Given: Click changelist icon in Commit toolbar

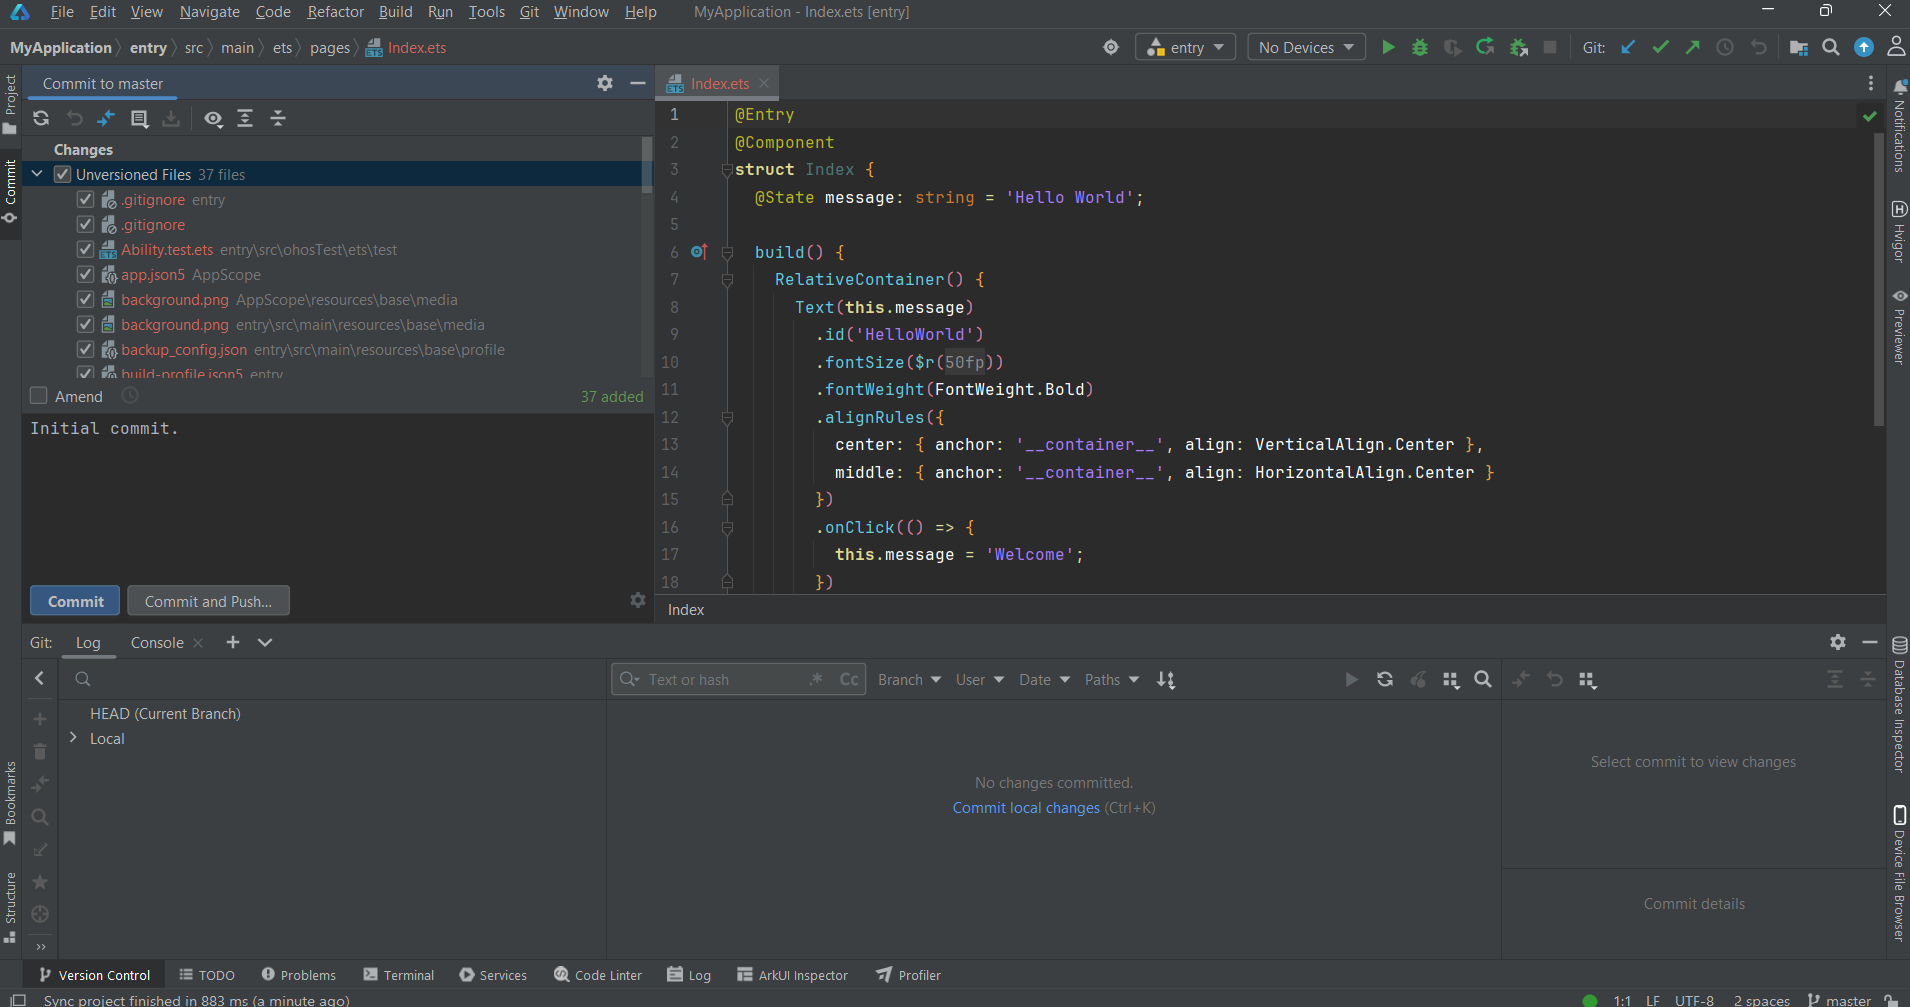Looking at the screenshot, I should [x=139, y=118].
